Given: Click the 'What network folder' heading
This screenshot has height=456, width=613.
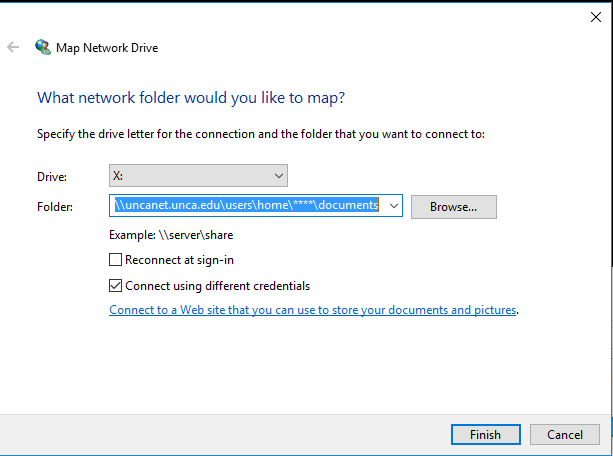Looking at the screenshot, I should point(191,98).
